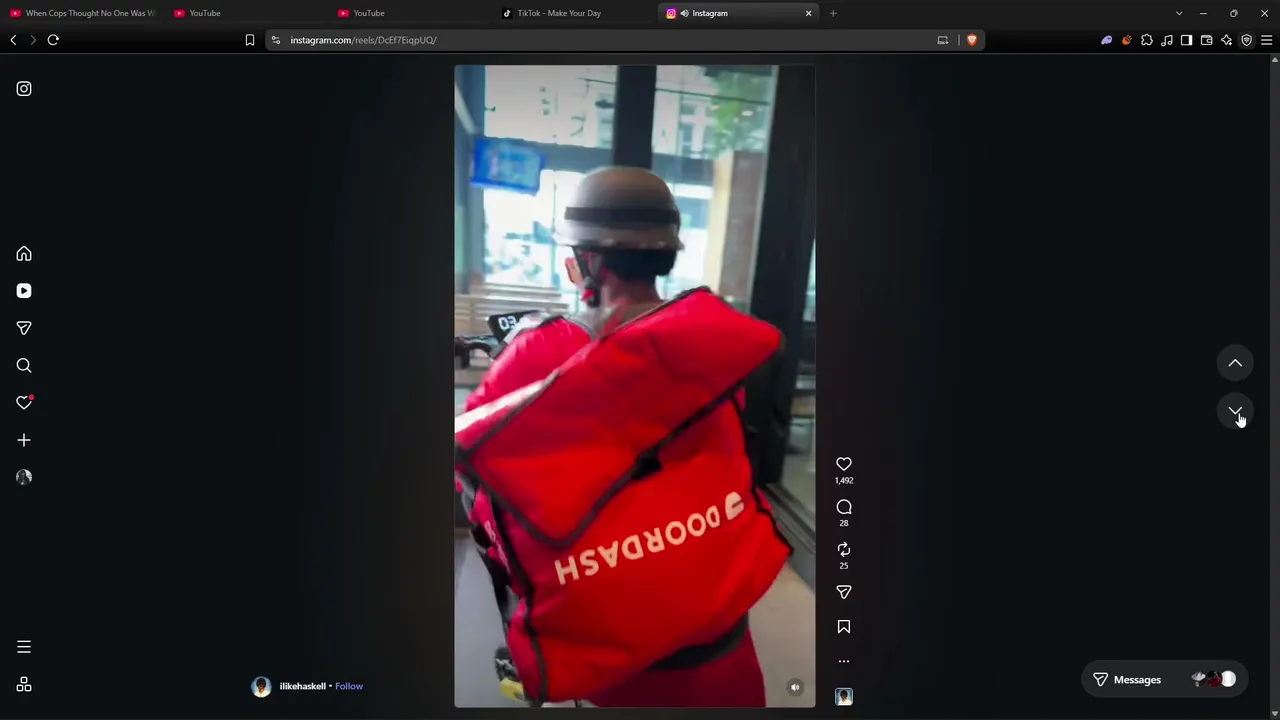Viewport: 1280px width, 720px height.
Task: Reload the Instagram page
Action: pos(53,40)
